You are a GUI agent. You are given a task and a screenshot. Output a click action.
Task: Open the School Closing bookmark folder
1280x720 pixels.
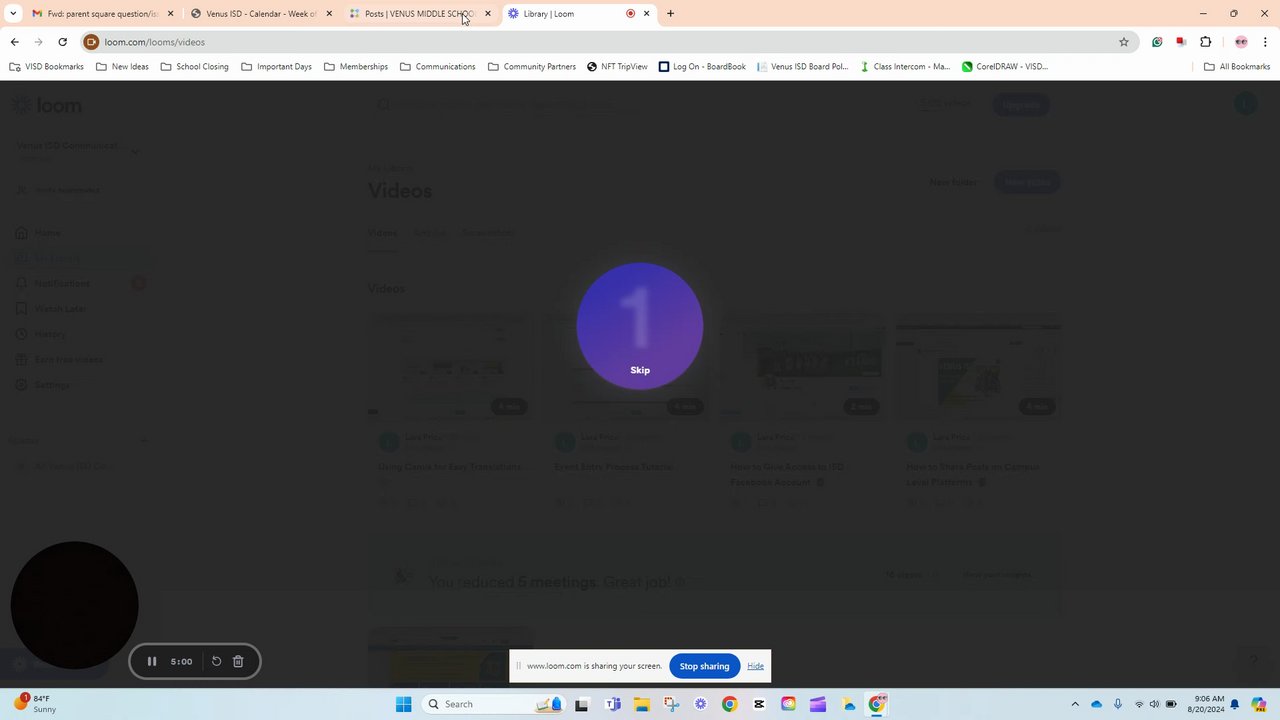(x=195, y=67)
